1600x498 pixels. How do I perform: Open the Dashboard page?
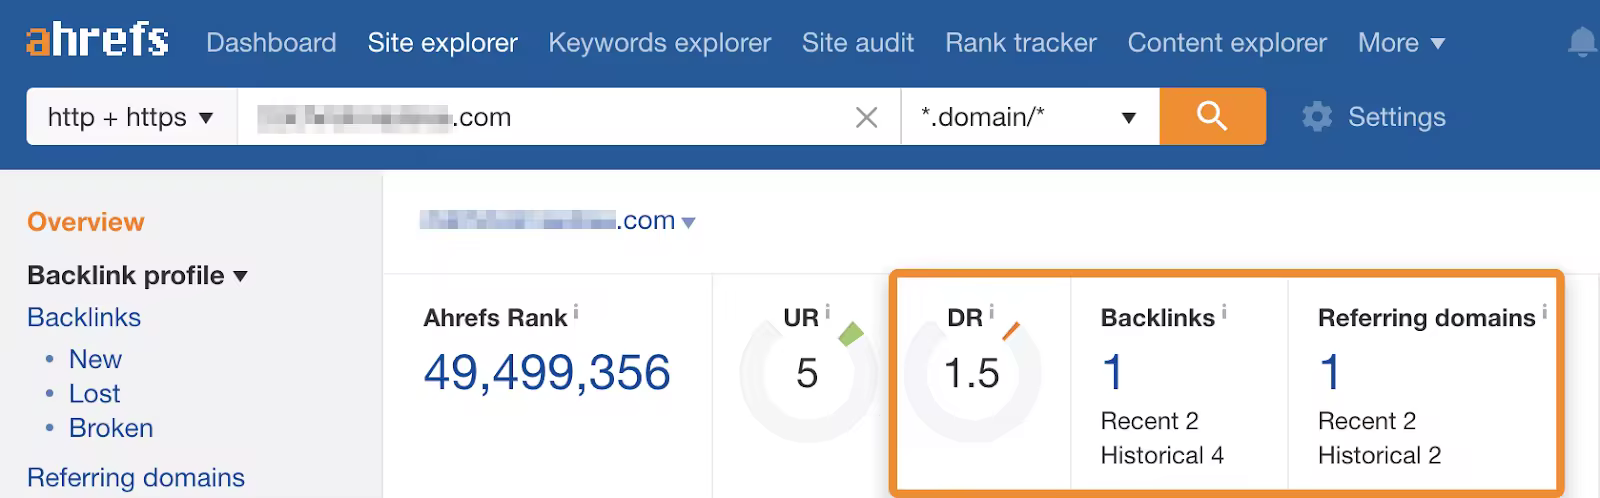[271, 43]
